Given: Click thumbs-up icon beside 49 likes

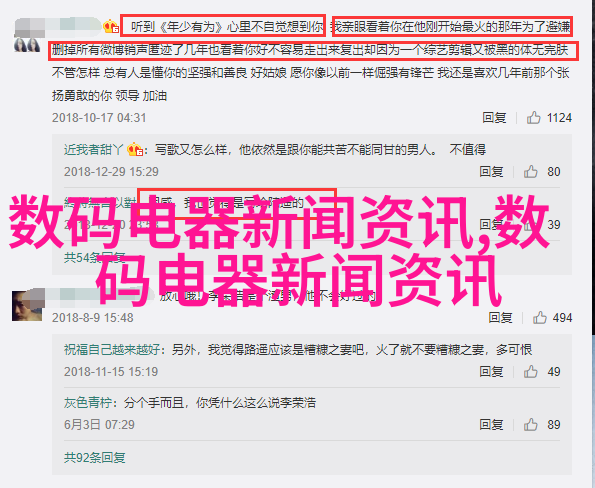Looking at the screenshot, I should coord(530,372).
